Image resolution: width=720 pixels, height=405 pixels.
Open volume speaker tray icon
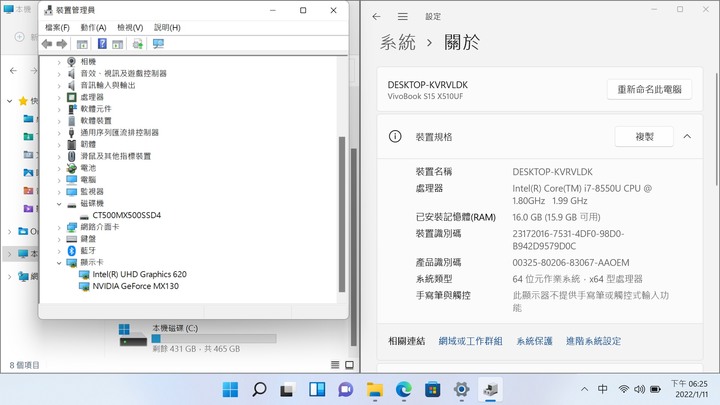coord(639,389)
